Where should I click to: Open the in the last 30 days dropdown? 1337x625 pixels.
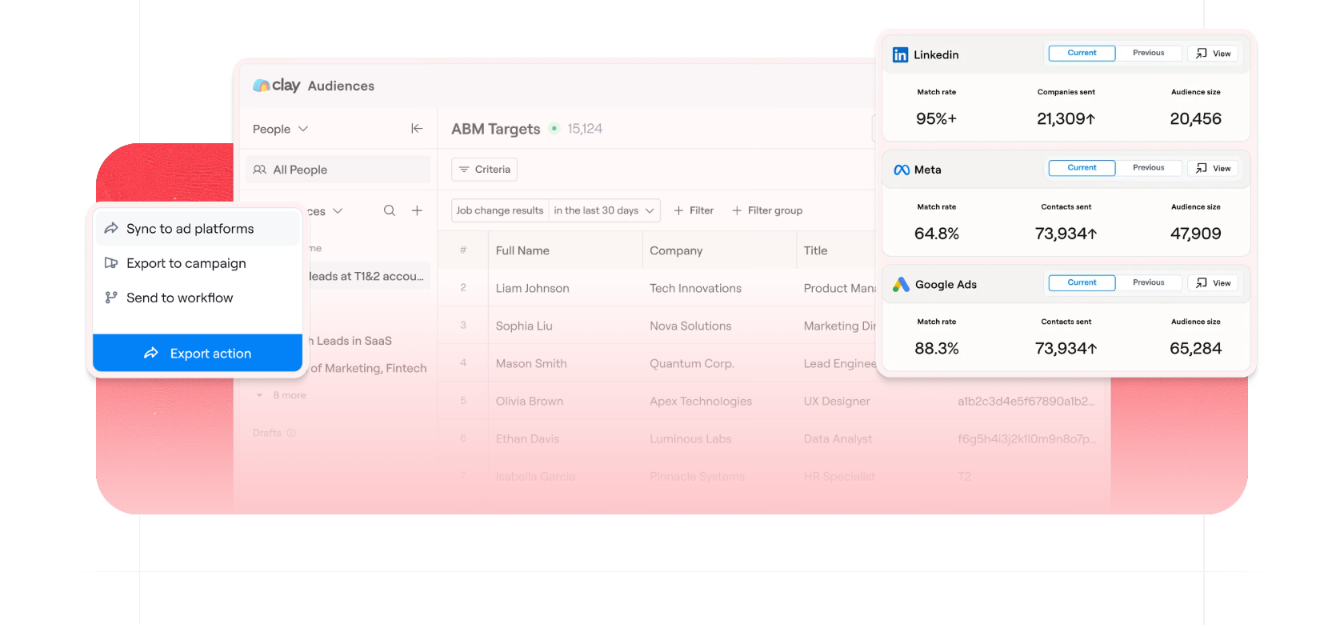coord(604,210)
